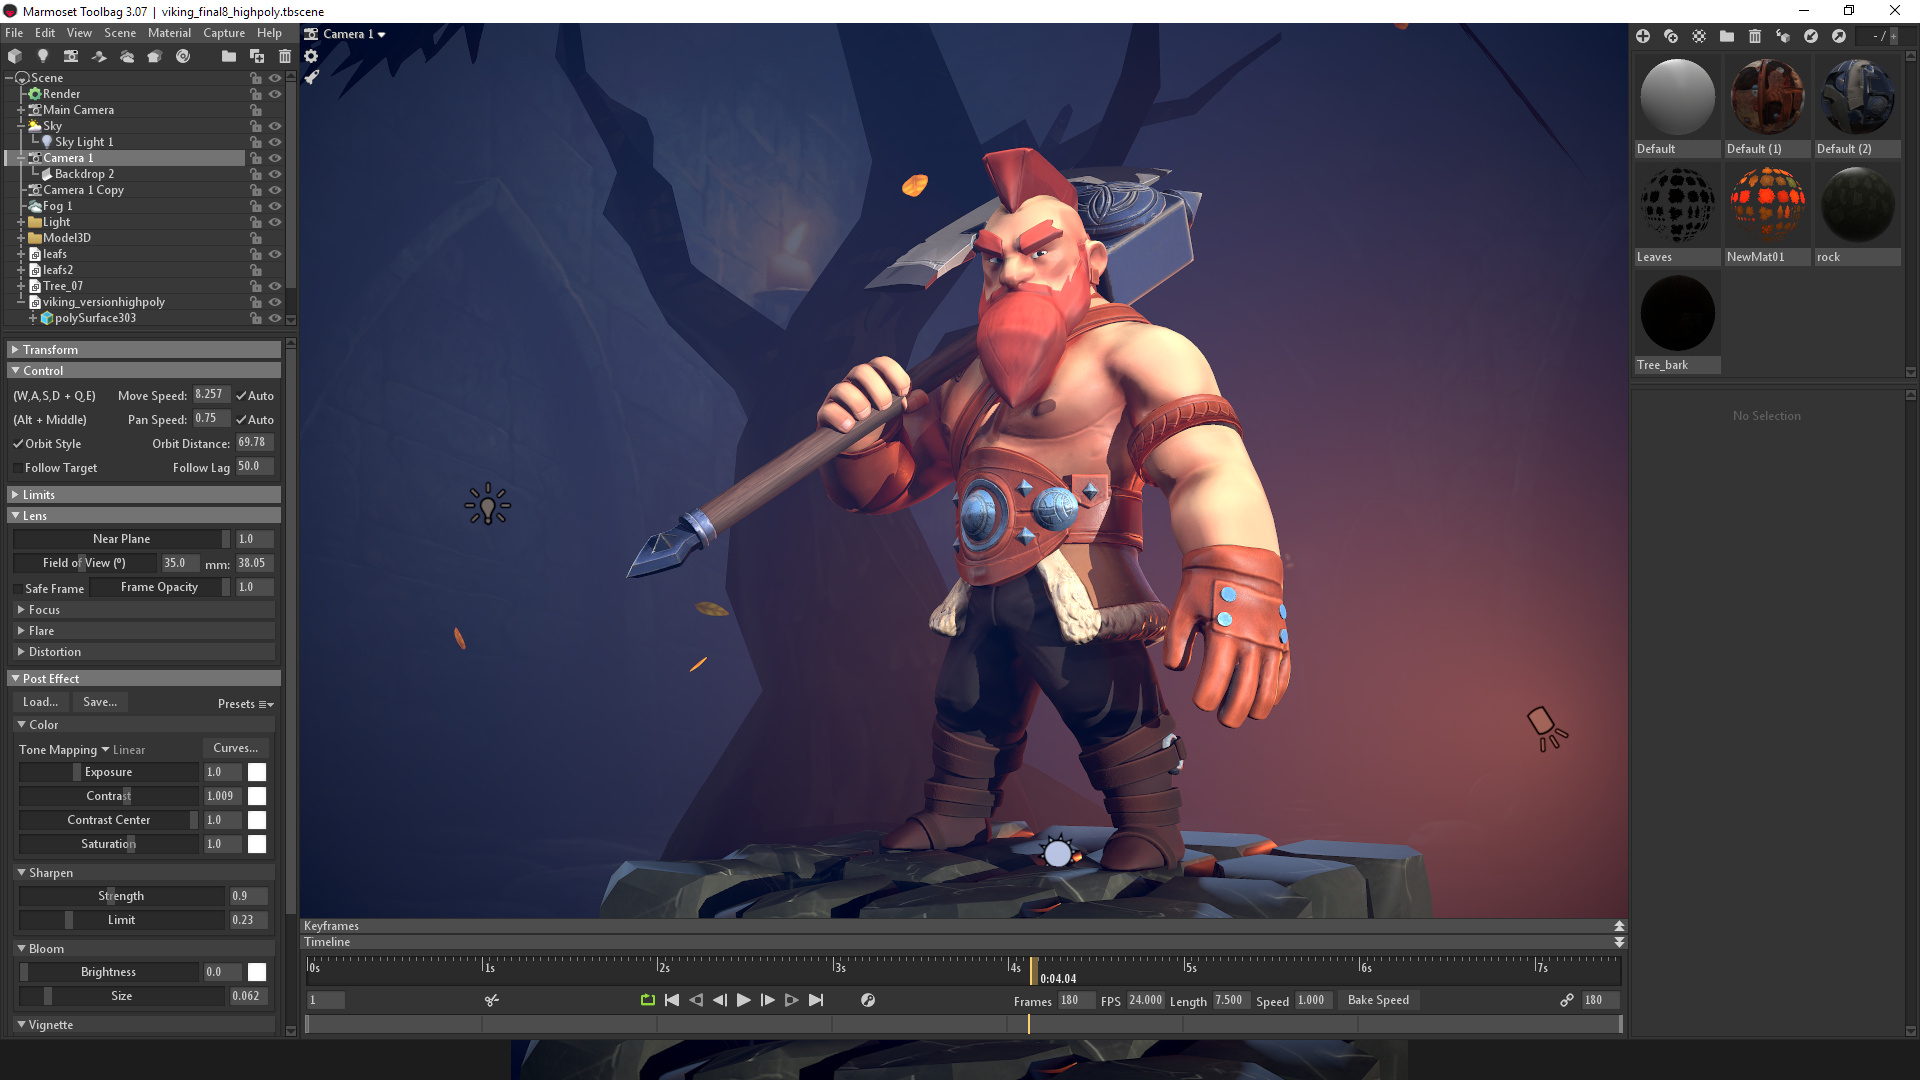This screenshot has height=1080, width=1920.
Task: Enable the Safe Frame checkbox
Action: 18,589
